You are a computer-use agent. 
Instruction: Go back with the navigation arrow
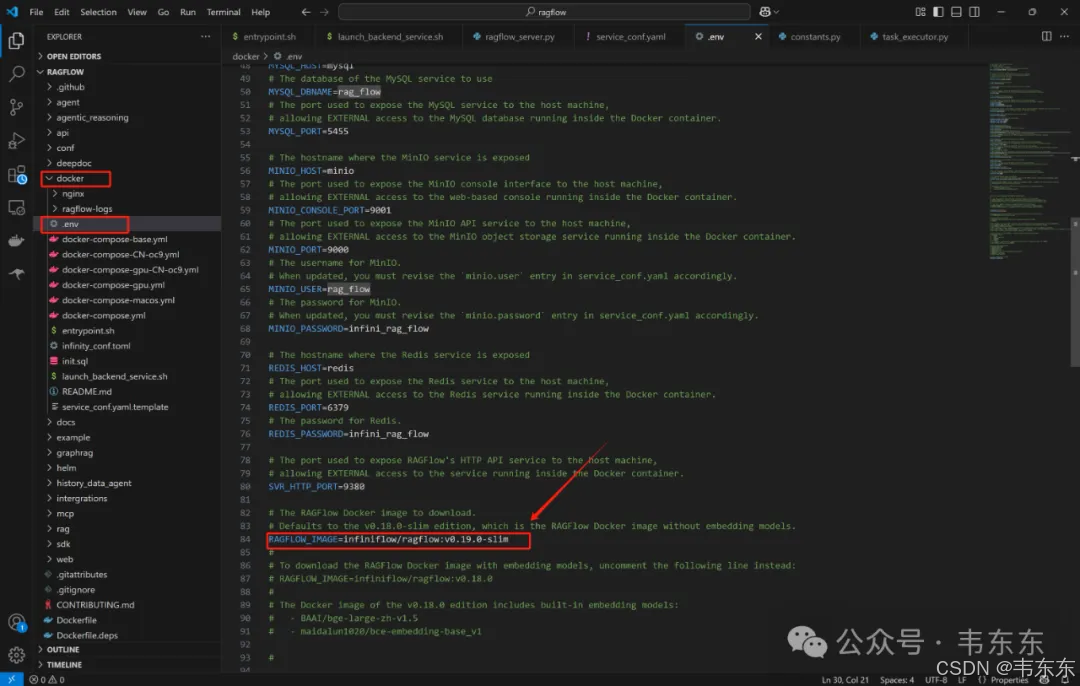coord(306,12)
